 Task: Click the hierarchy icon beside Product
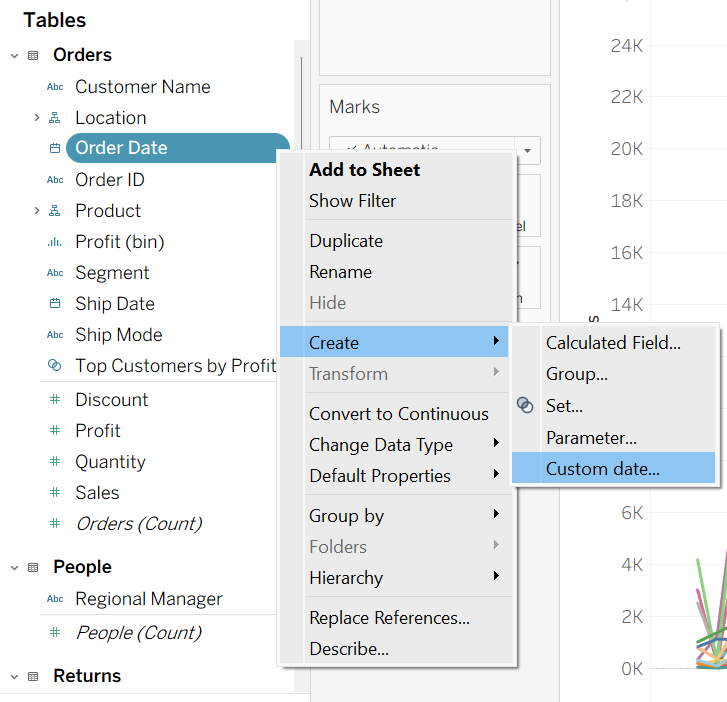55,211
